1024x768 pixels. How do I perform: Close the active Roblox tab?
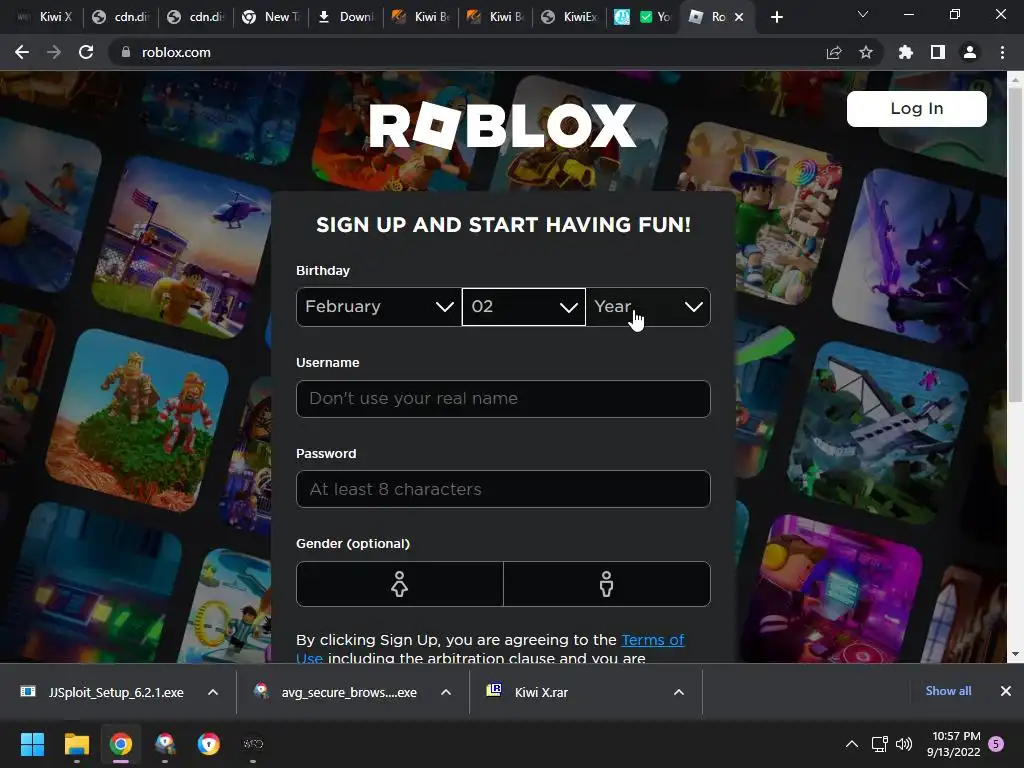pos(739,17)
